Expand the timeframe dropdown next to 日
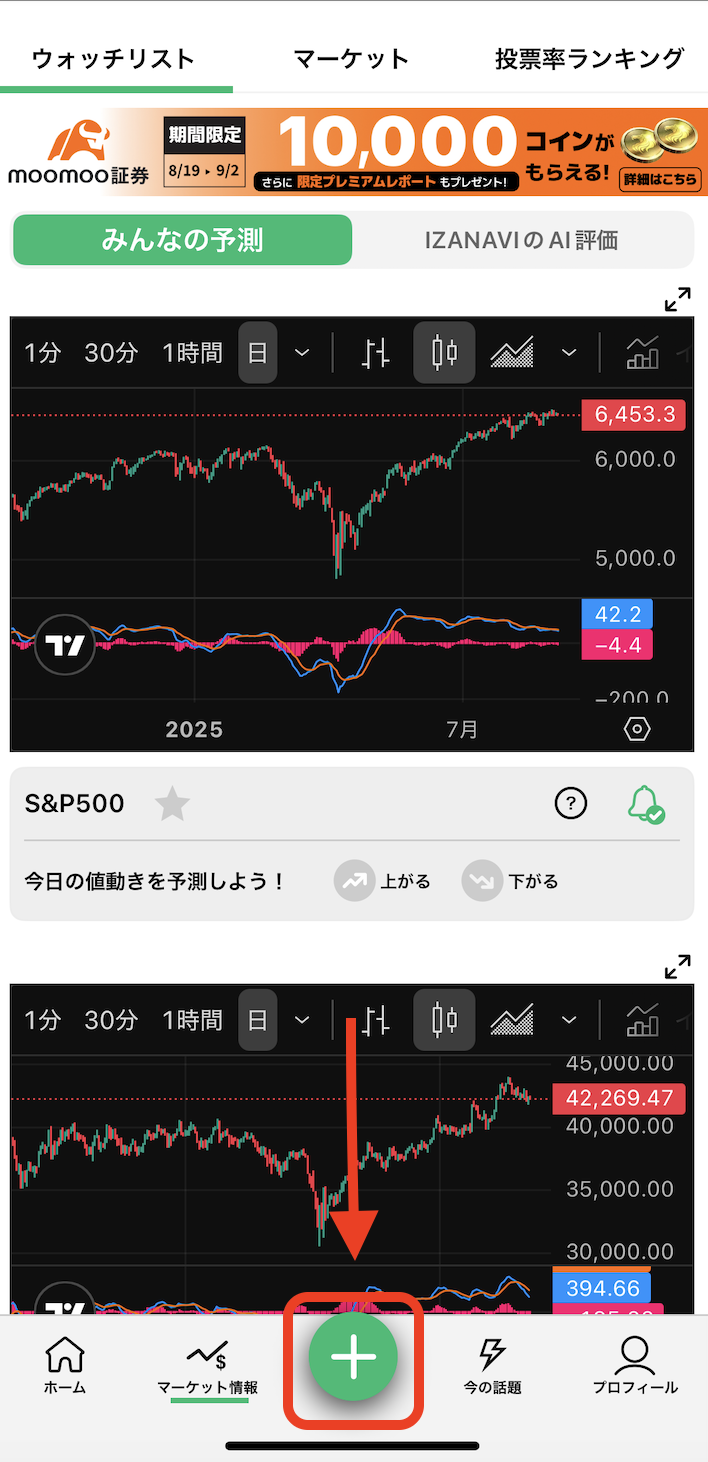The width and height of the screenshot is (708, 1462). [301, 353]
